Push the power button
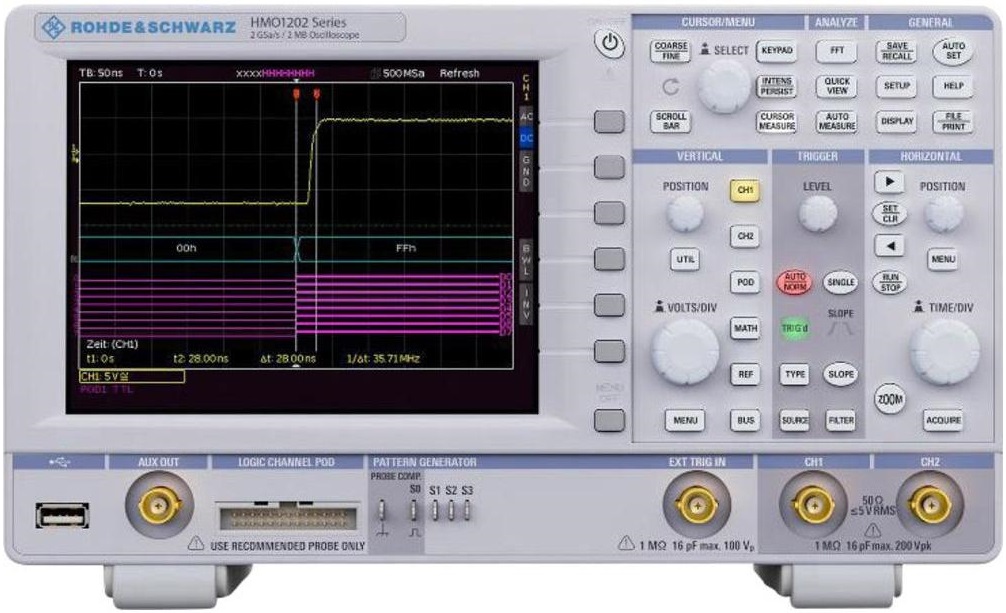Viewport: 1006px width, 613px height. point(610,44)
